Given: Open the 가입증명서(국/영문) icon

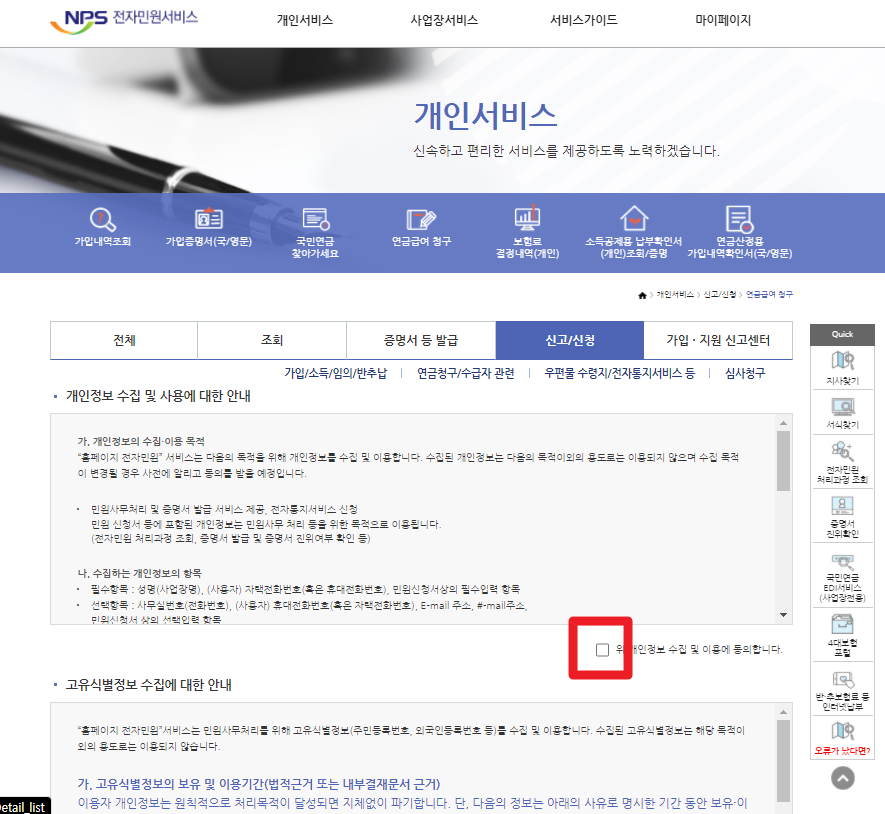Looking at the screenshot, I should pos(208,218).
